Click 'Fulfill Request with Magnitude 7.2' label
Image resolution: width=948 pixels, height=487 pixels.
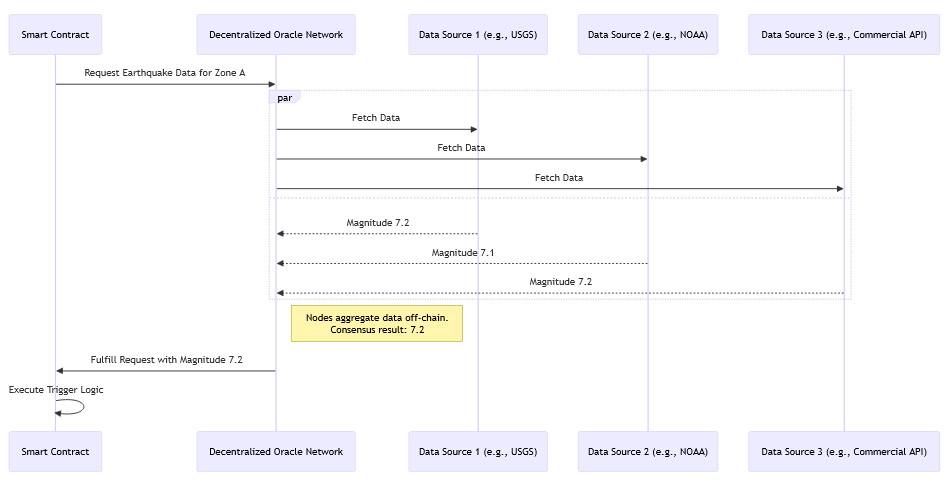[x=166, y=359]
